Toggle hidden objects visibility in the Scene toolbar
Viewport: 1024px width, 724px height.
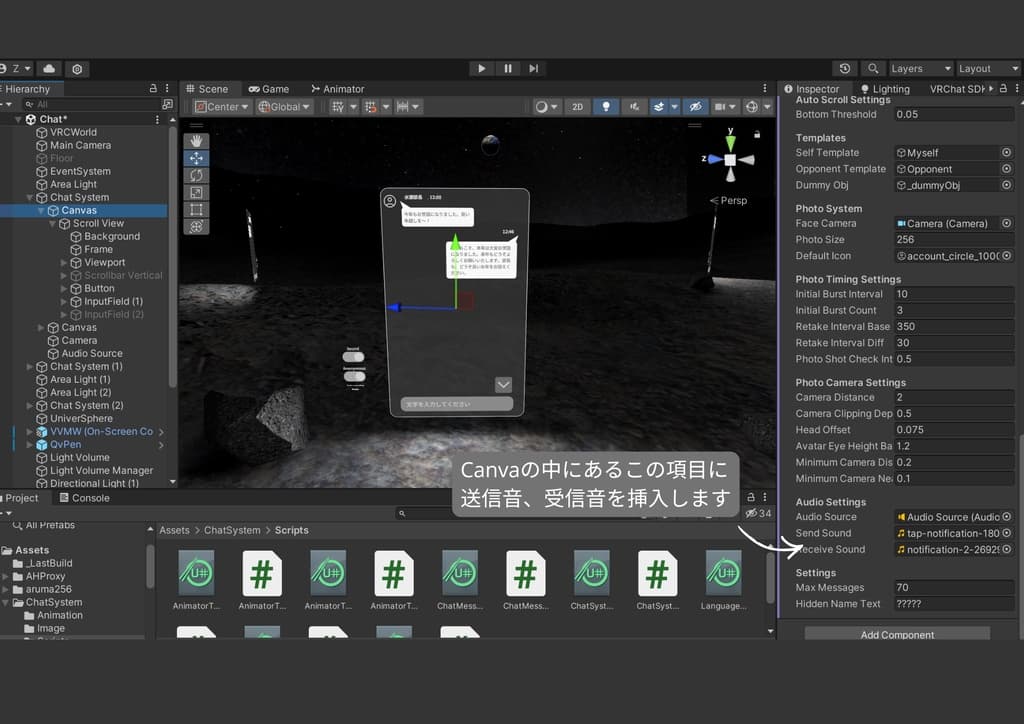695,107
